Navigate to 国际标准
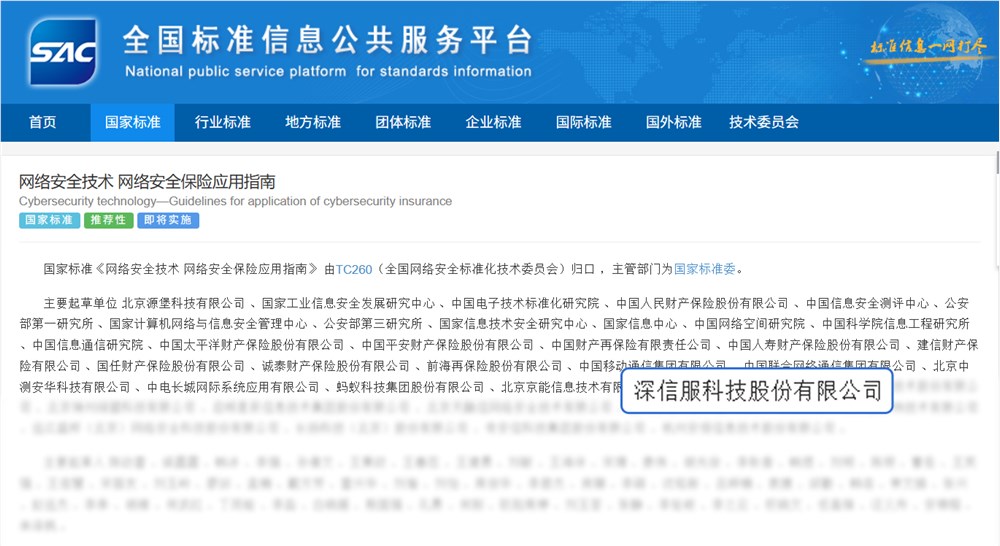1000x546 pixels. (584, 122)
